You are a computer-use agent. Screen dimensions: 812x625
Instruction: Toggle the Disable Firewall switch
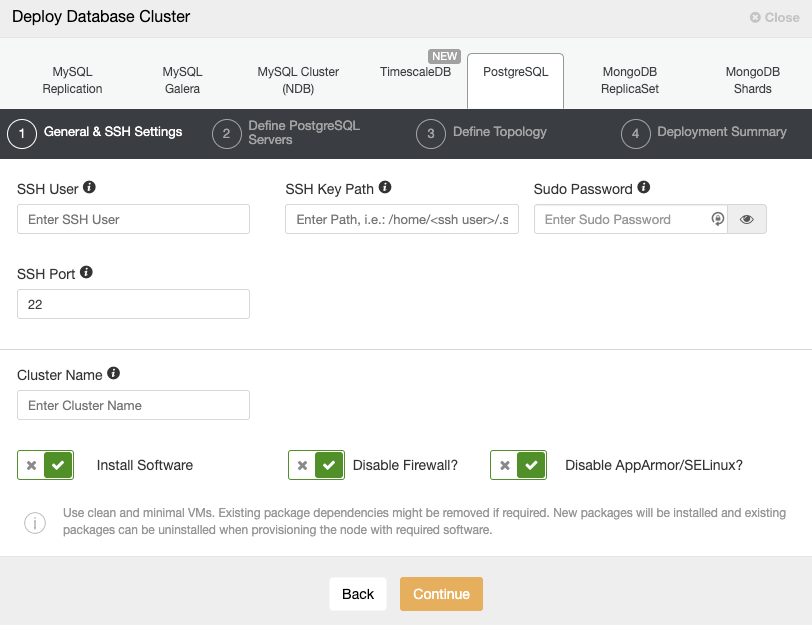(316, 465)
